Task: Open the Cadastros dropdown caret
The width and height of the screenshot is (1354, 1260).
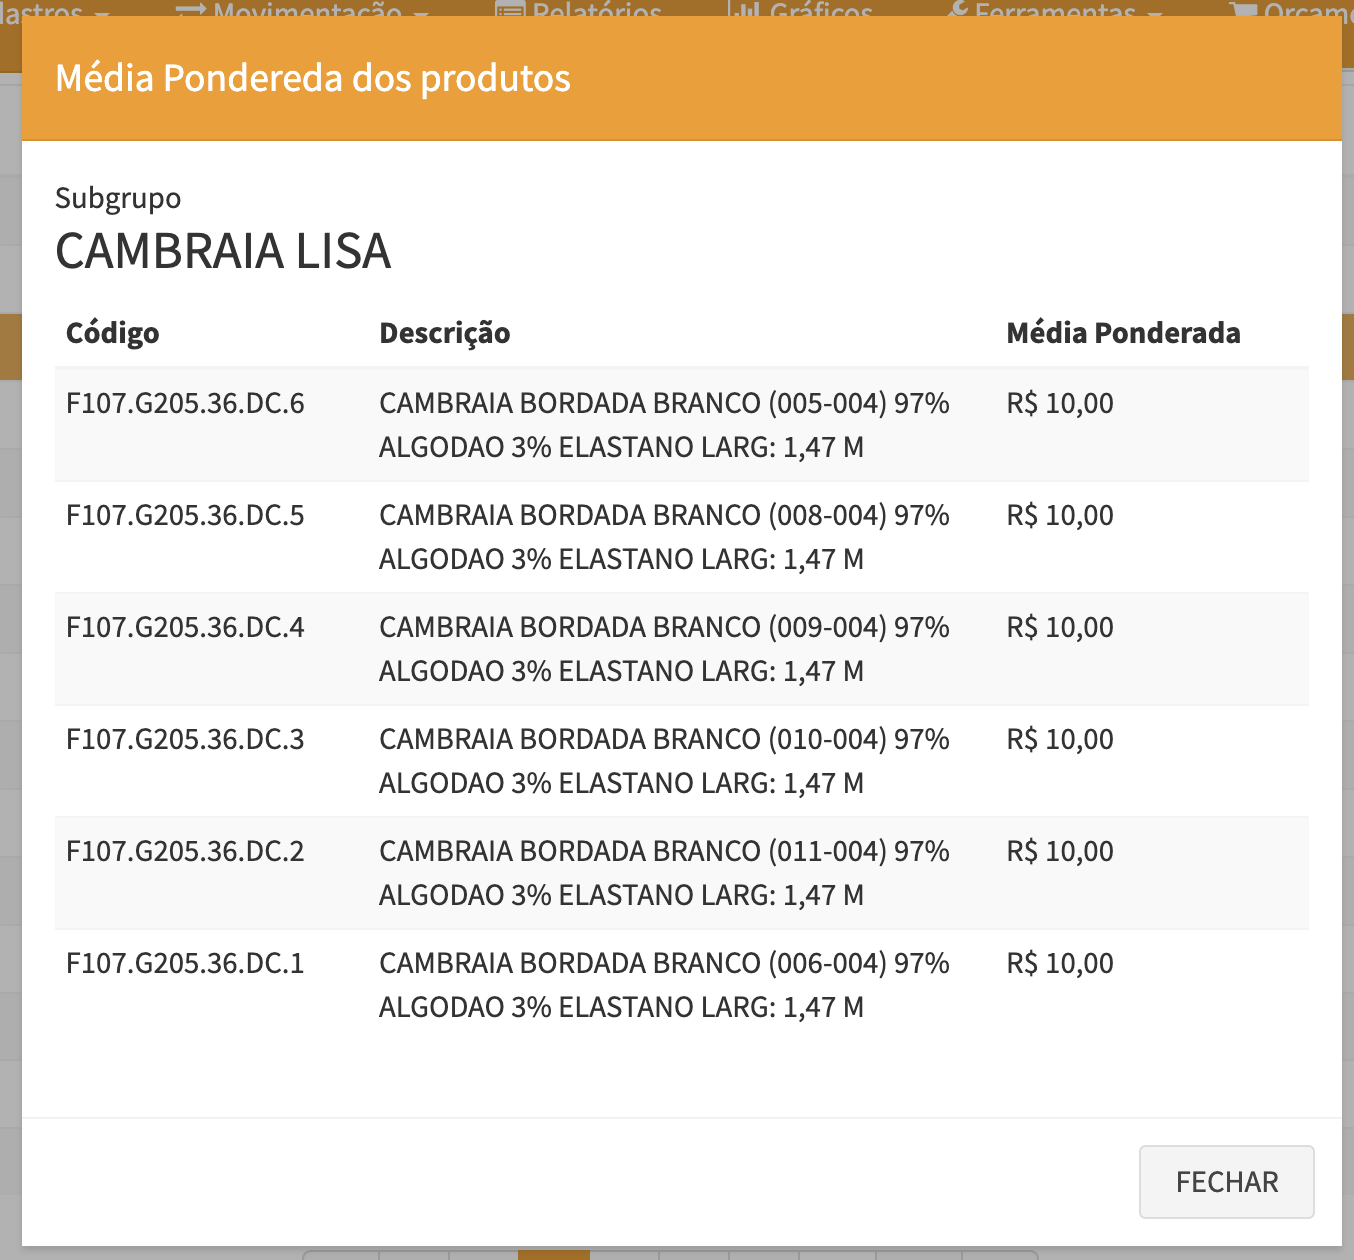Action: [102, 13]
